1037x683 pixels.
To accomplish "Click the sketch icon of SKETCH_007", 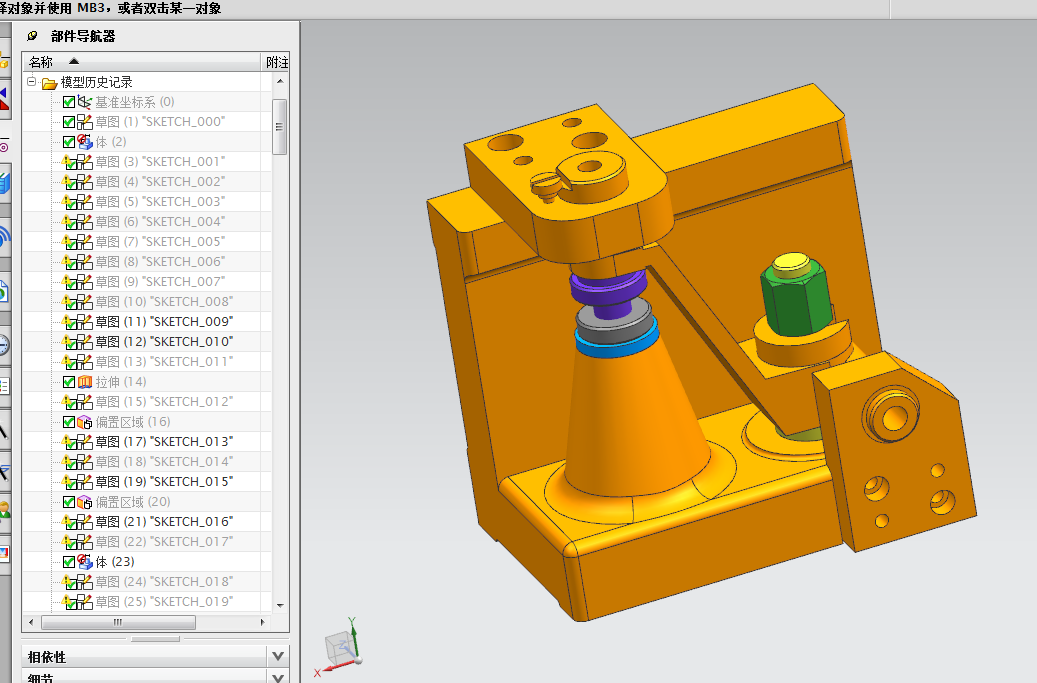I will click(x=85, y=282).
